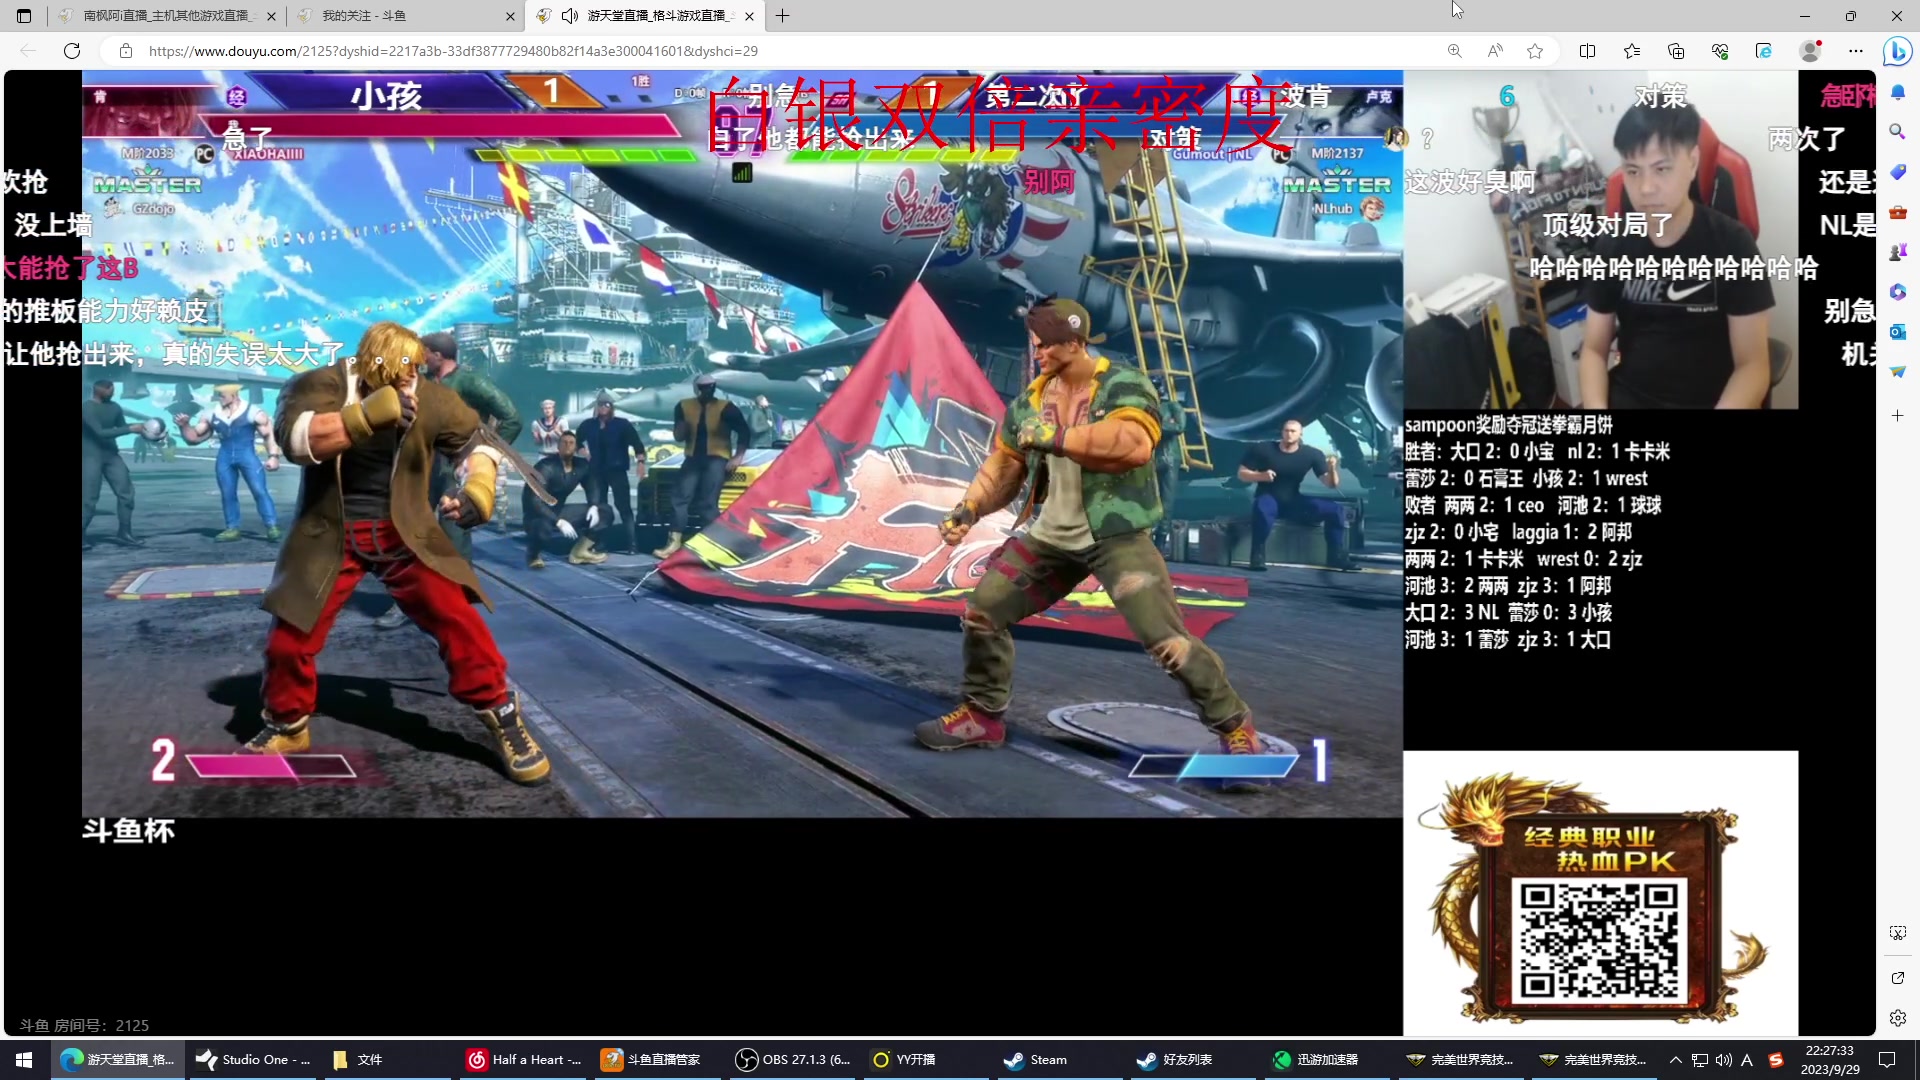
Task: Open the split screen view
Action: tap(1587, 51)
